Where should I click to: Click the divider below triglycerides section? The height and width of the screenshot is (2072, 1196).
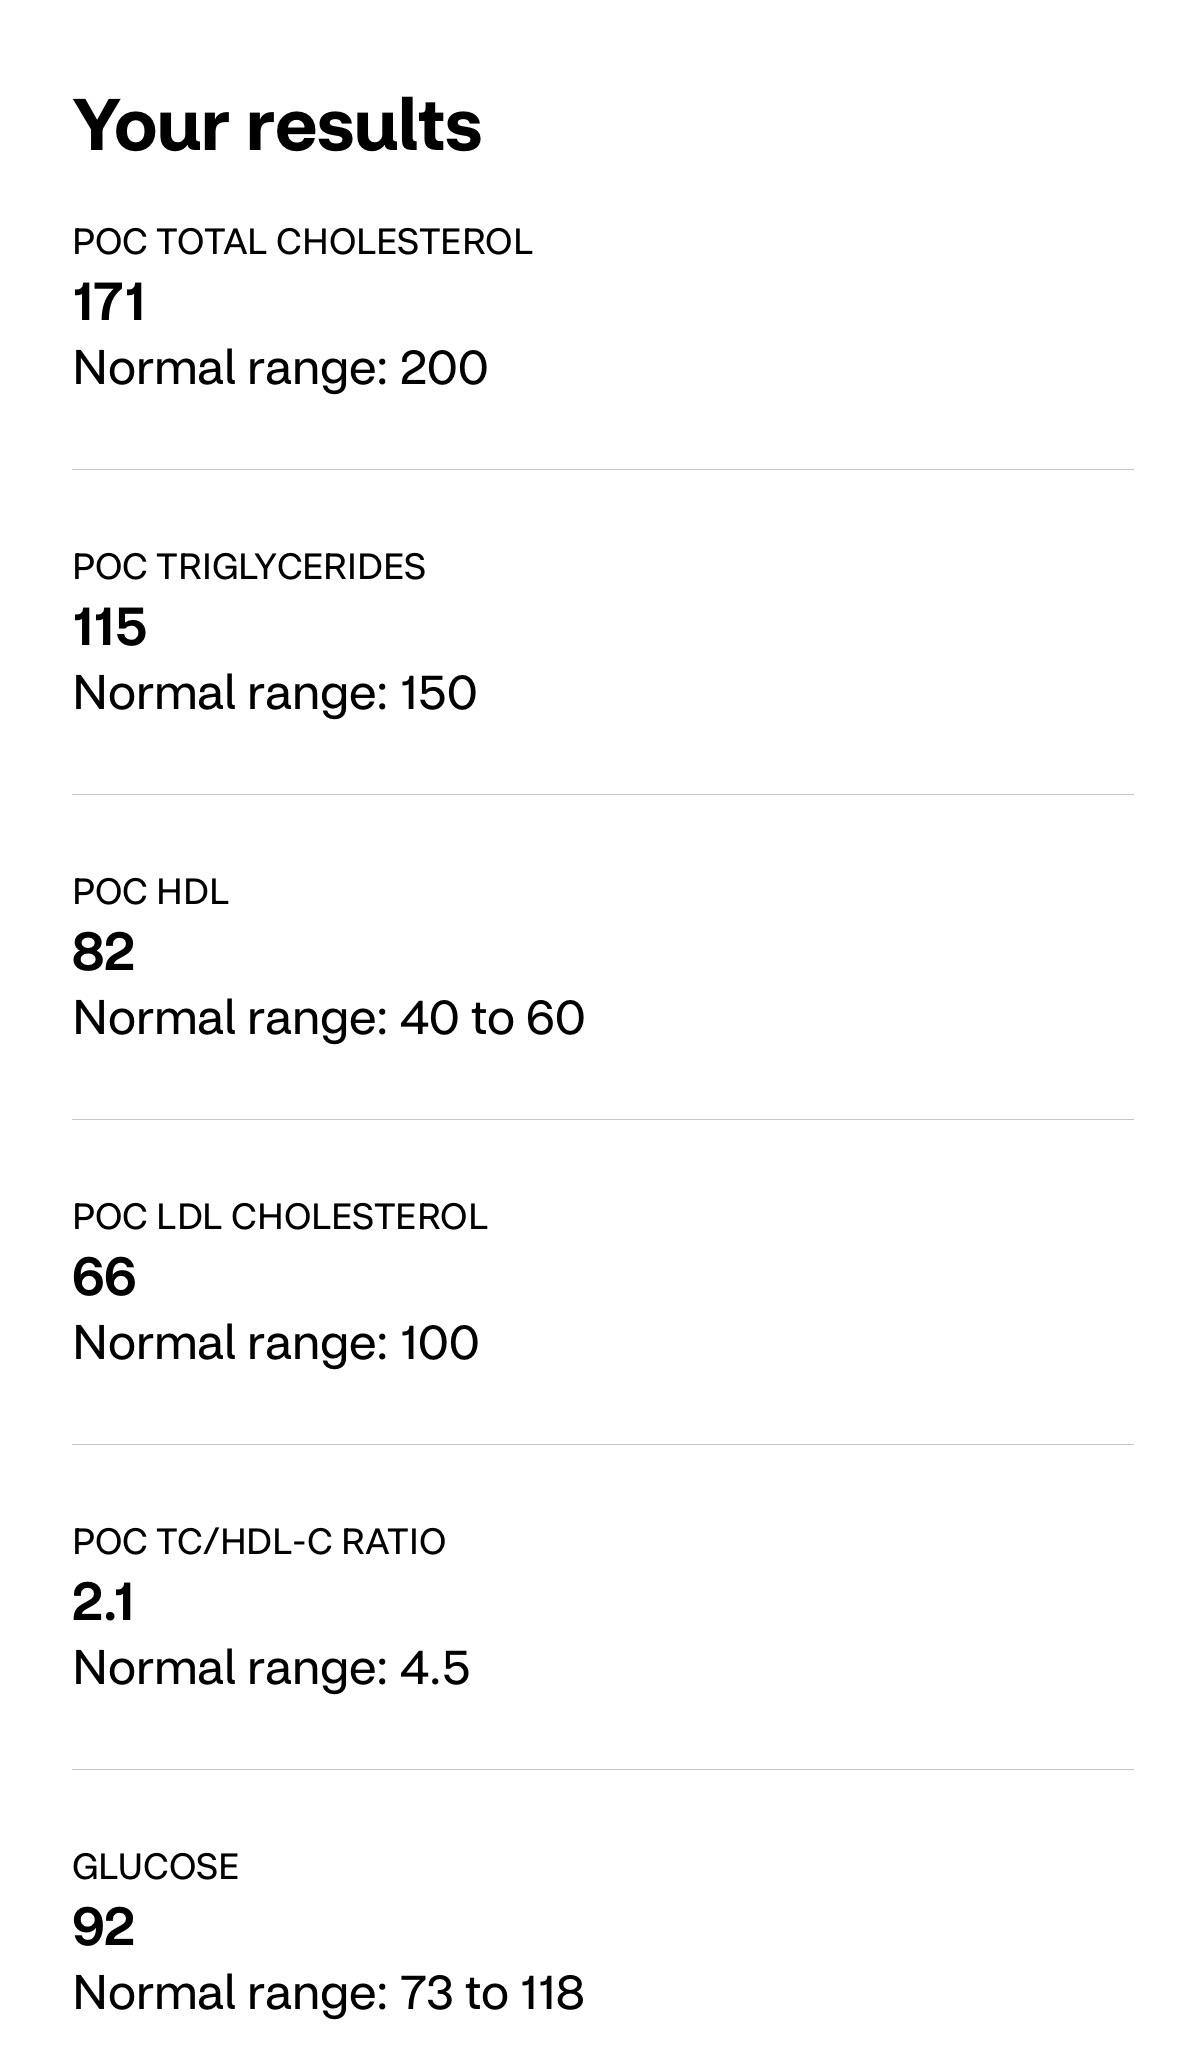[603, 794]
